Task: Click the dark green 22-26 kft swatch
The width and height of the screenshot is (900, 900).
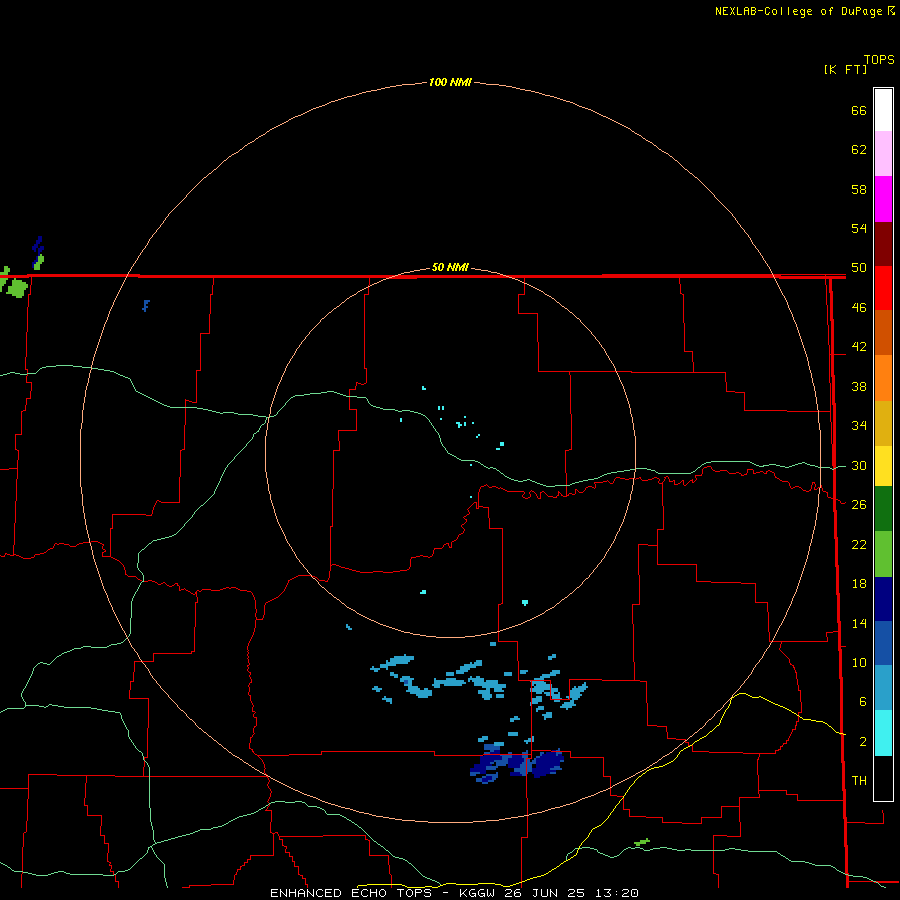Action: click(x=883, y=509)
